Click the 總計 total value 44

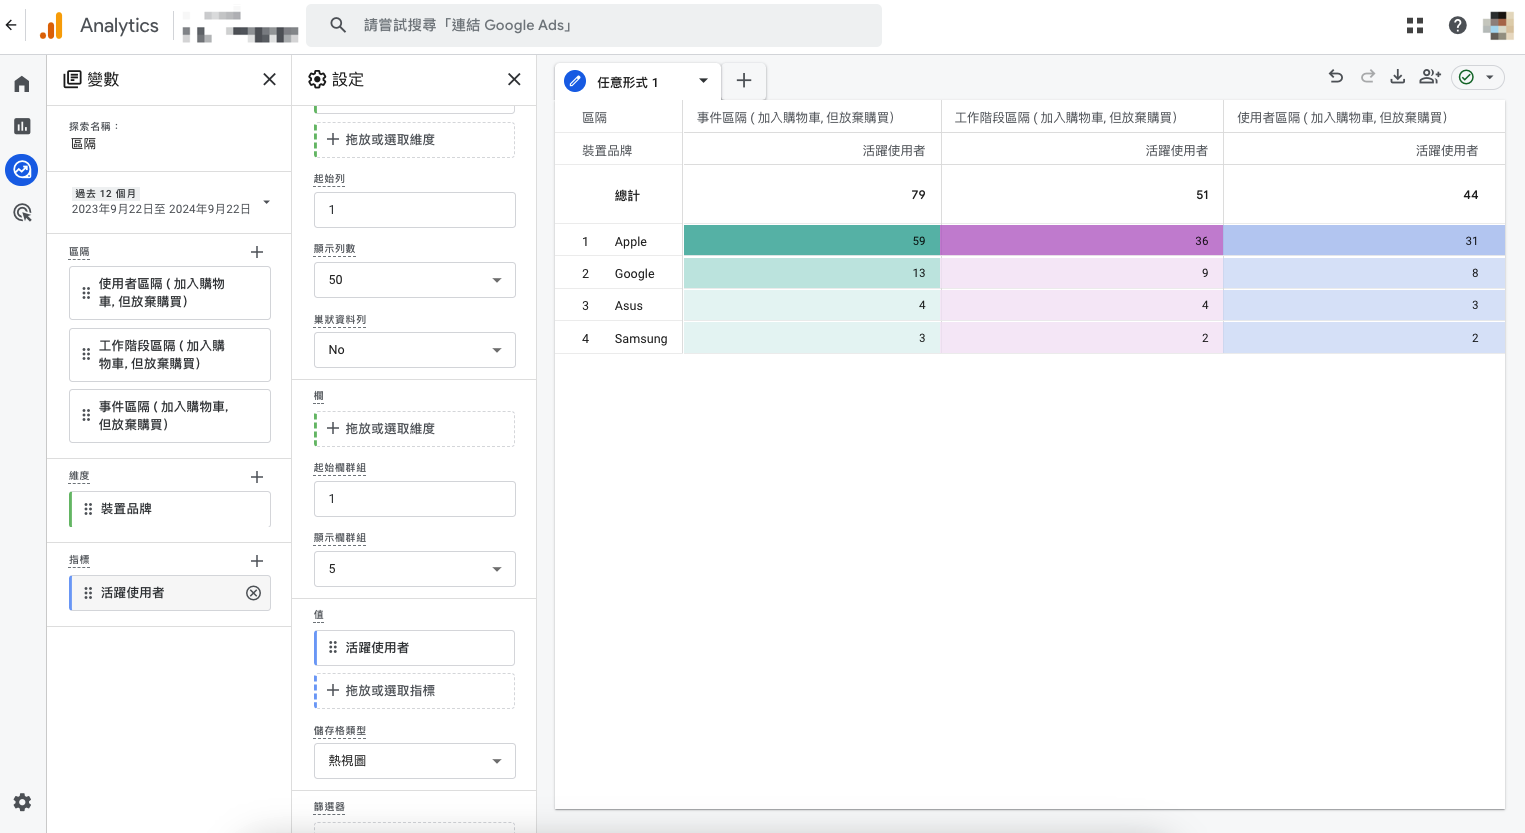[x=1471, y=195]
